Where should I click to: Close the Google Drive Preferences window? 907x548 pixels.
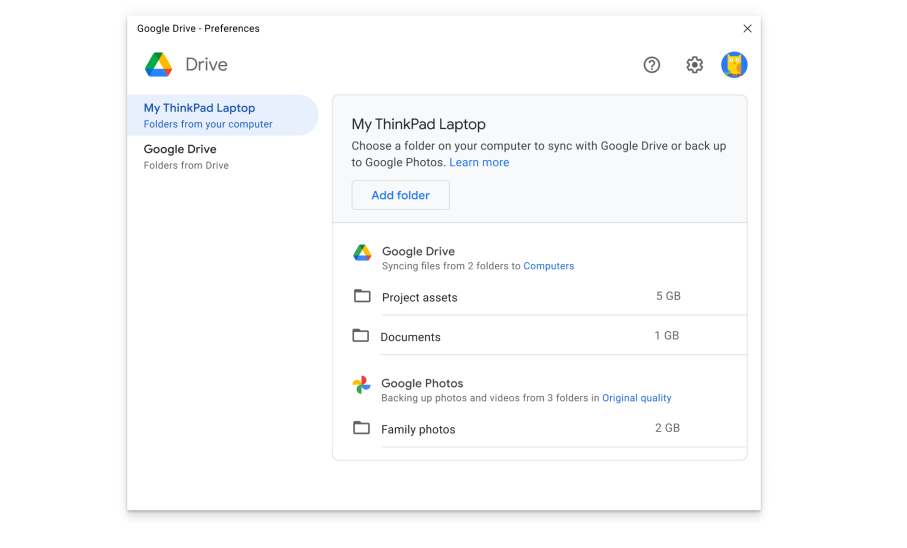coord(747,29)
